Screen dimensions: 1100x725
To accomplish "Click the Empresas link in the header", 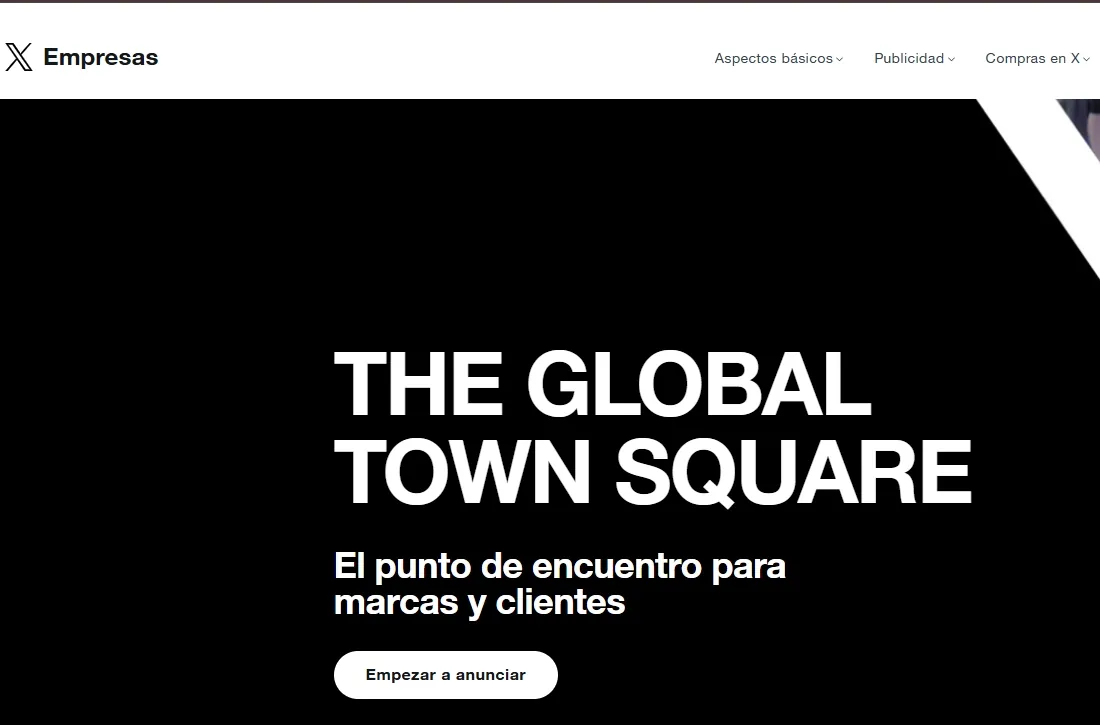I will tap(100, 57).
